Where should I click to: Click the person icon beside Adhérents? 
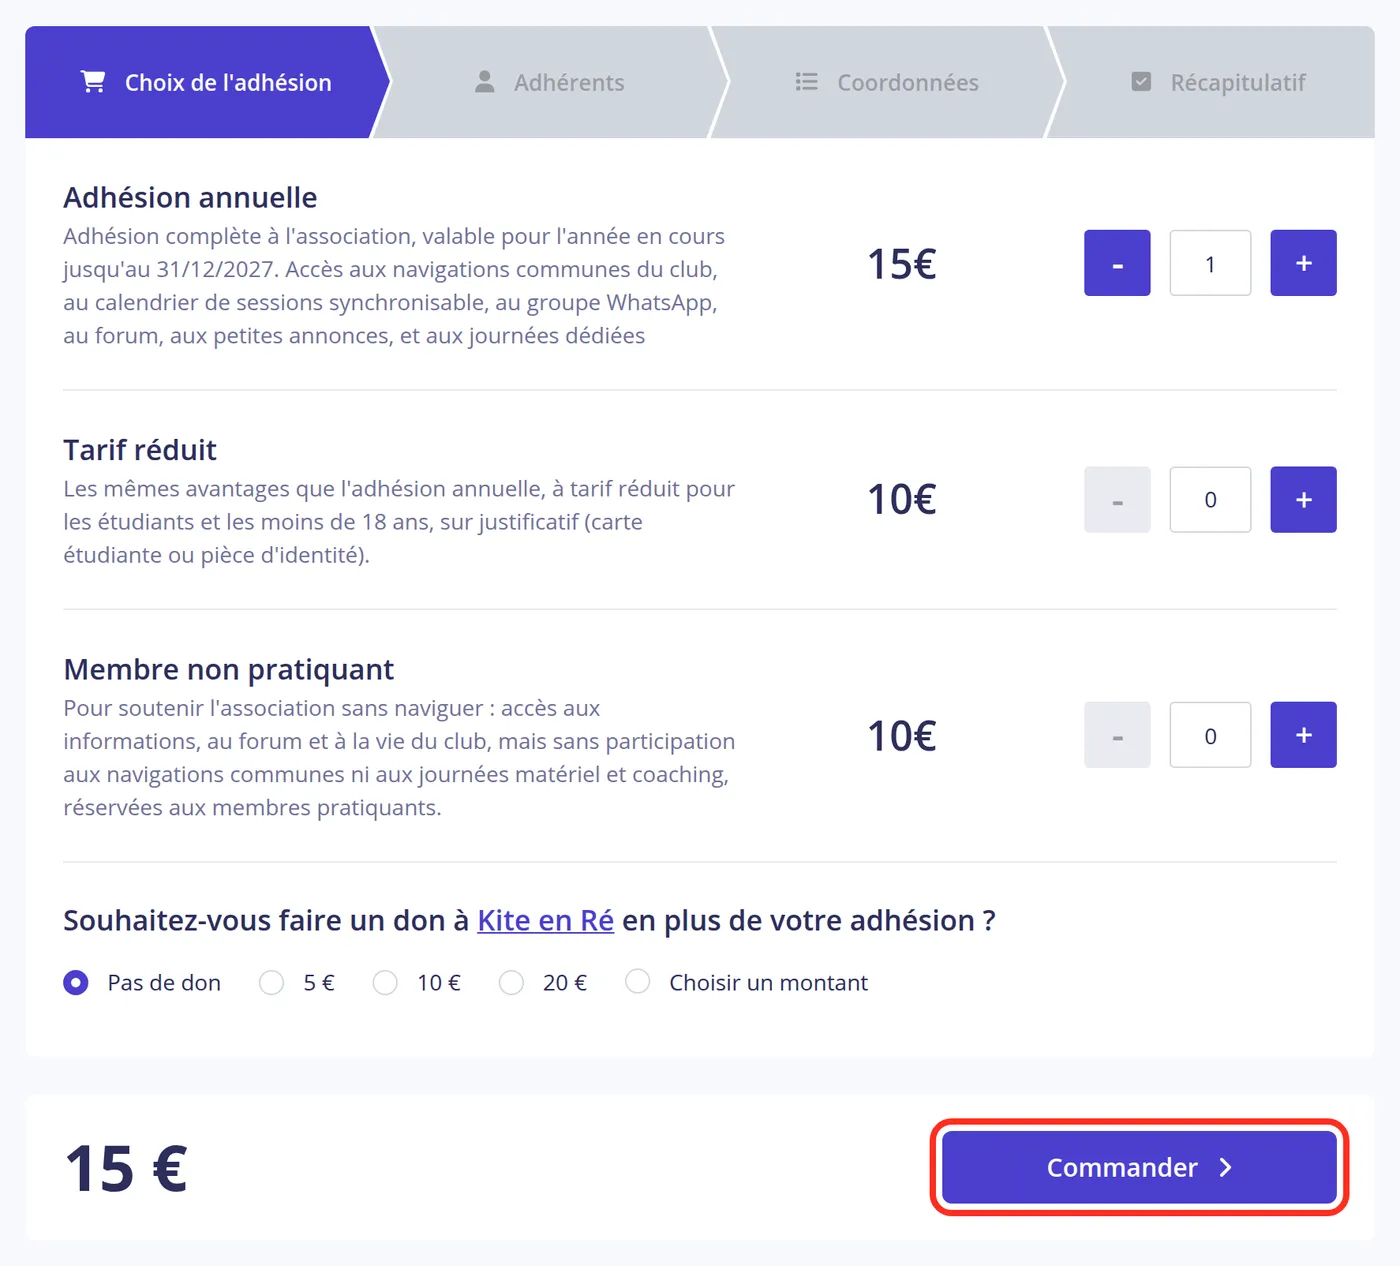pyautogui.click(x=484, y=82)
